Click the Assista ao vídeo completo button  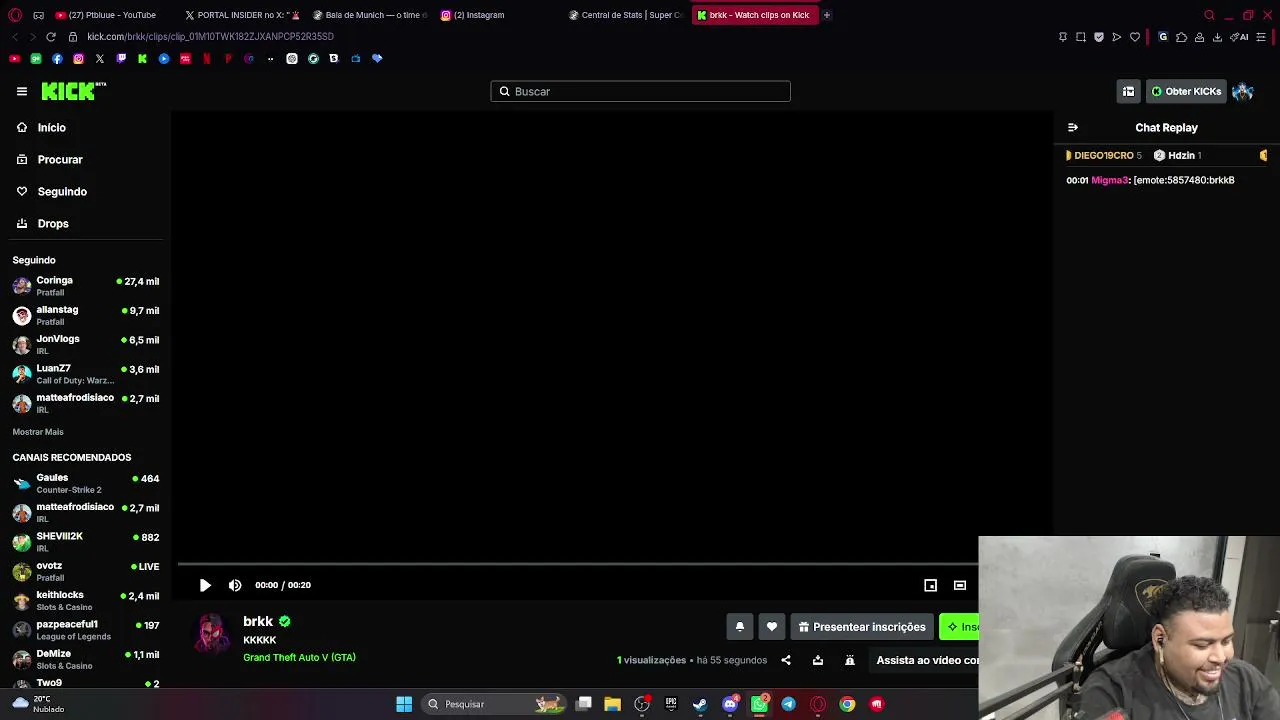925,660
